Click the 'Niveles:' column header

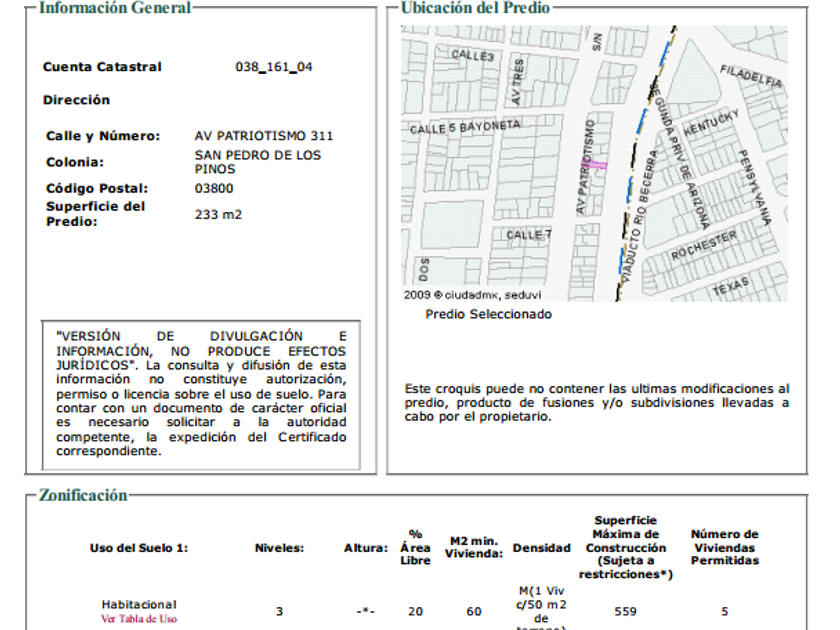[x=279, y=548]
